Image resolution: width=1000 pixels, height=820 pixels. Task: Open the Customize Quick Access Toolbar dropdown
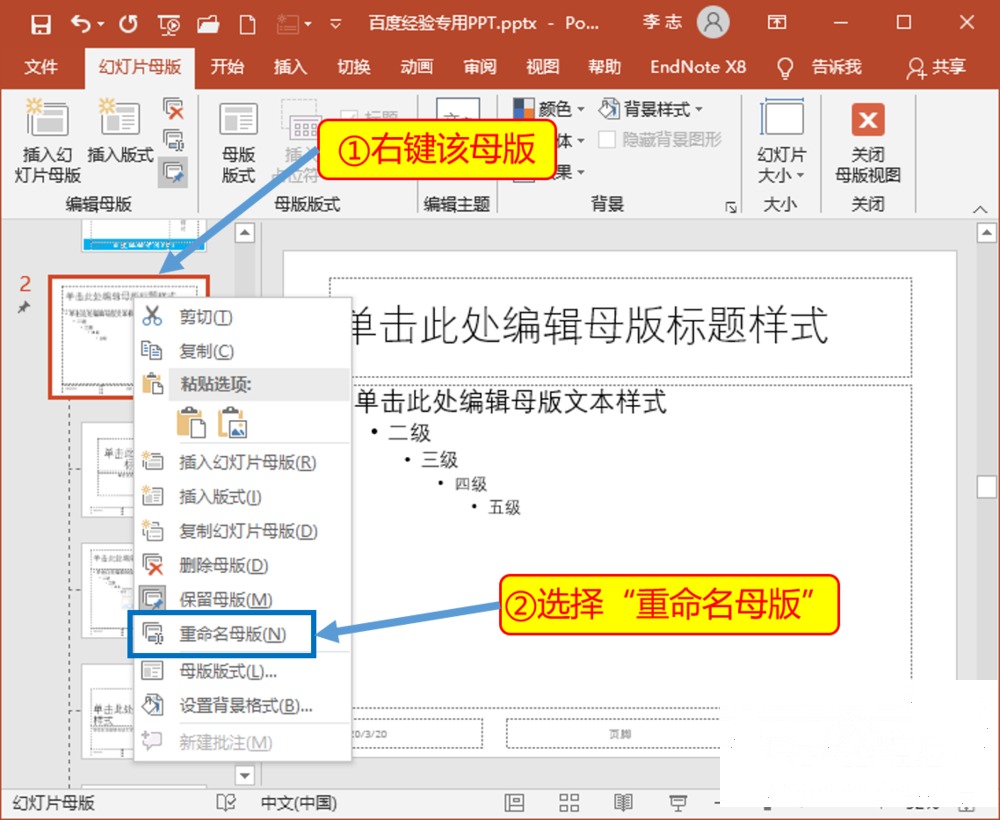(335, 25)
